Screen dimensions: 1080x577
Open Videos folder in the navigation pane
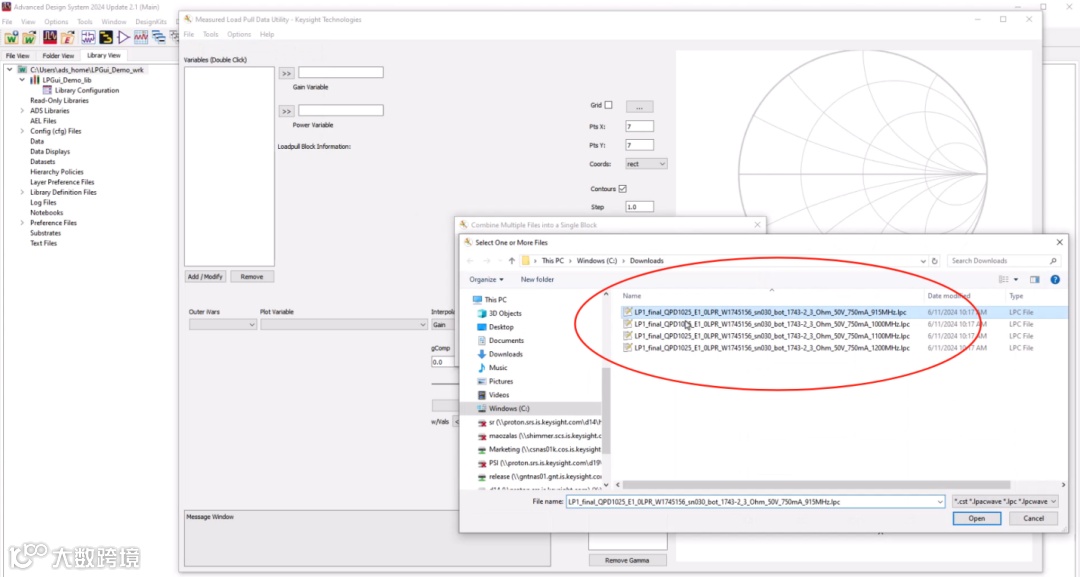coord(499,395)
